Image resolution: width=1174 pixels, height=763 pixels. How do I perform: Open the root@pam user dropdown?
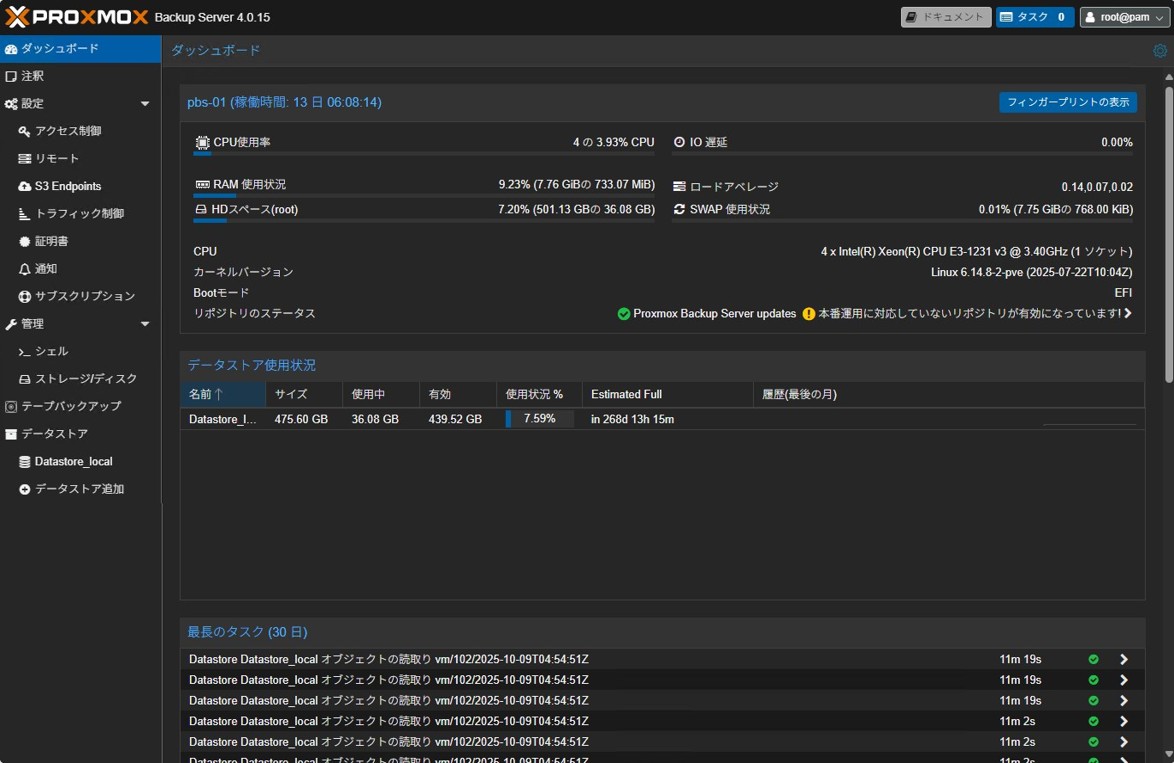[x=1125, y=17]
